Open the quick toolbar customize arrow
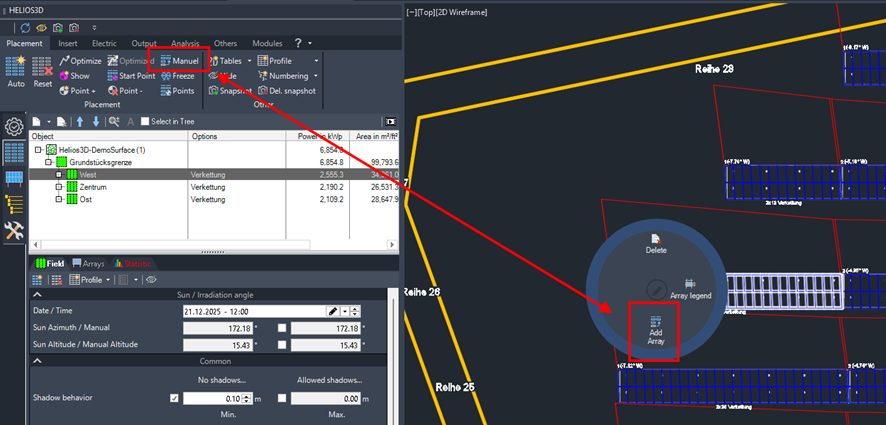Image resolution: width=886 pixels, height=425 pixels. 94,27
